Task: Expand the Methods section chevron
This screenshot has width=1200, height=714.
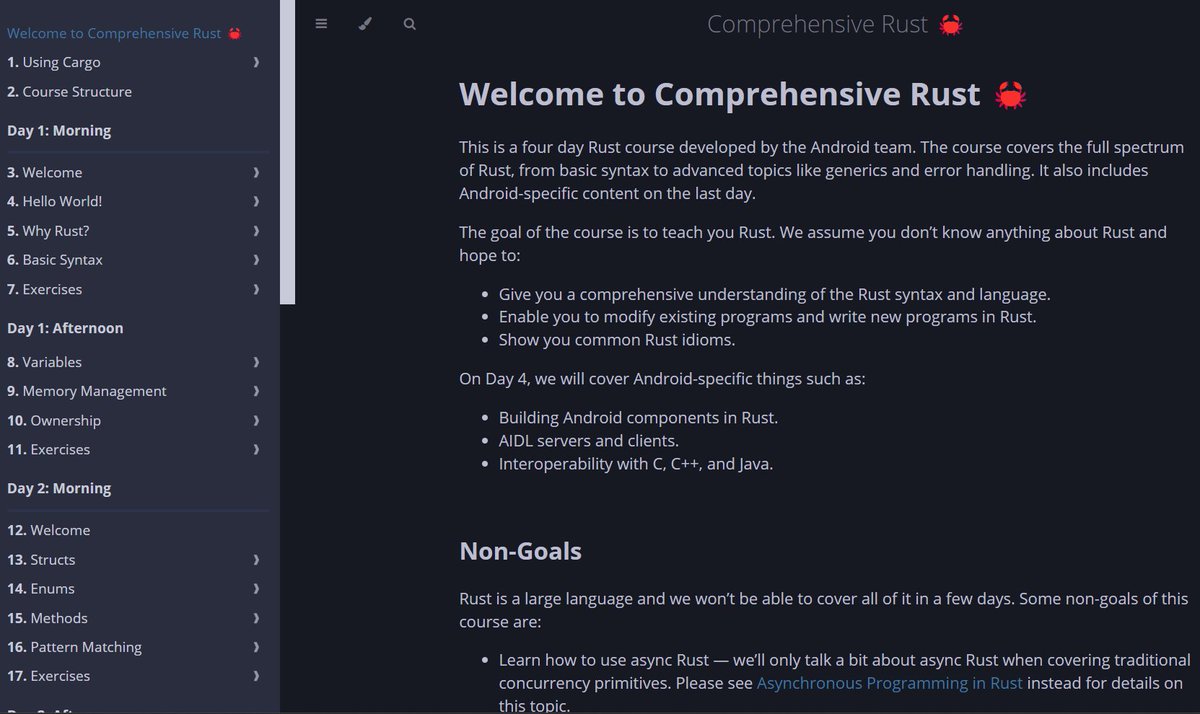Action: coord(256,618)
